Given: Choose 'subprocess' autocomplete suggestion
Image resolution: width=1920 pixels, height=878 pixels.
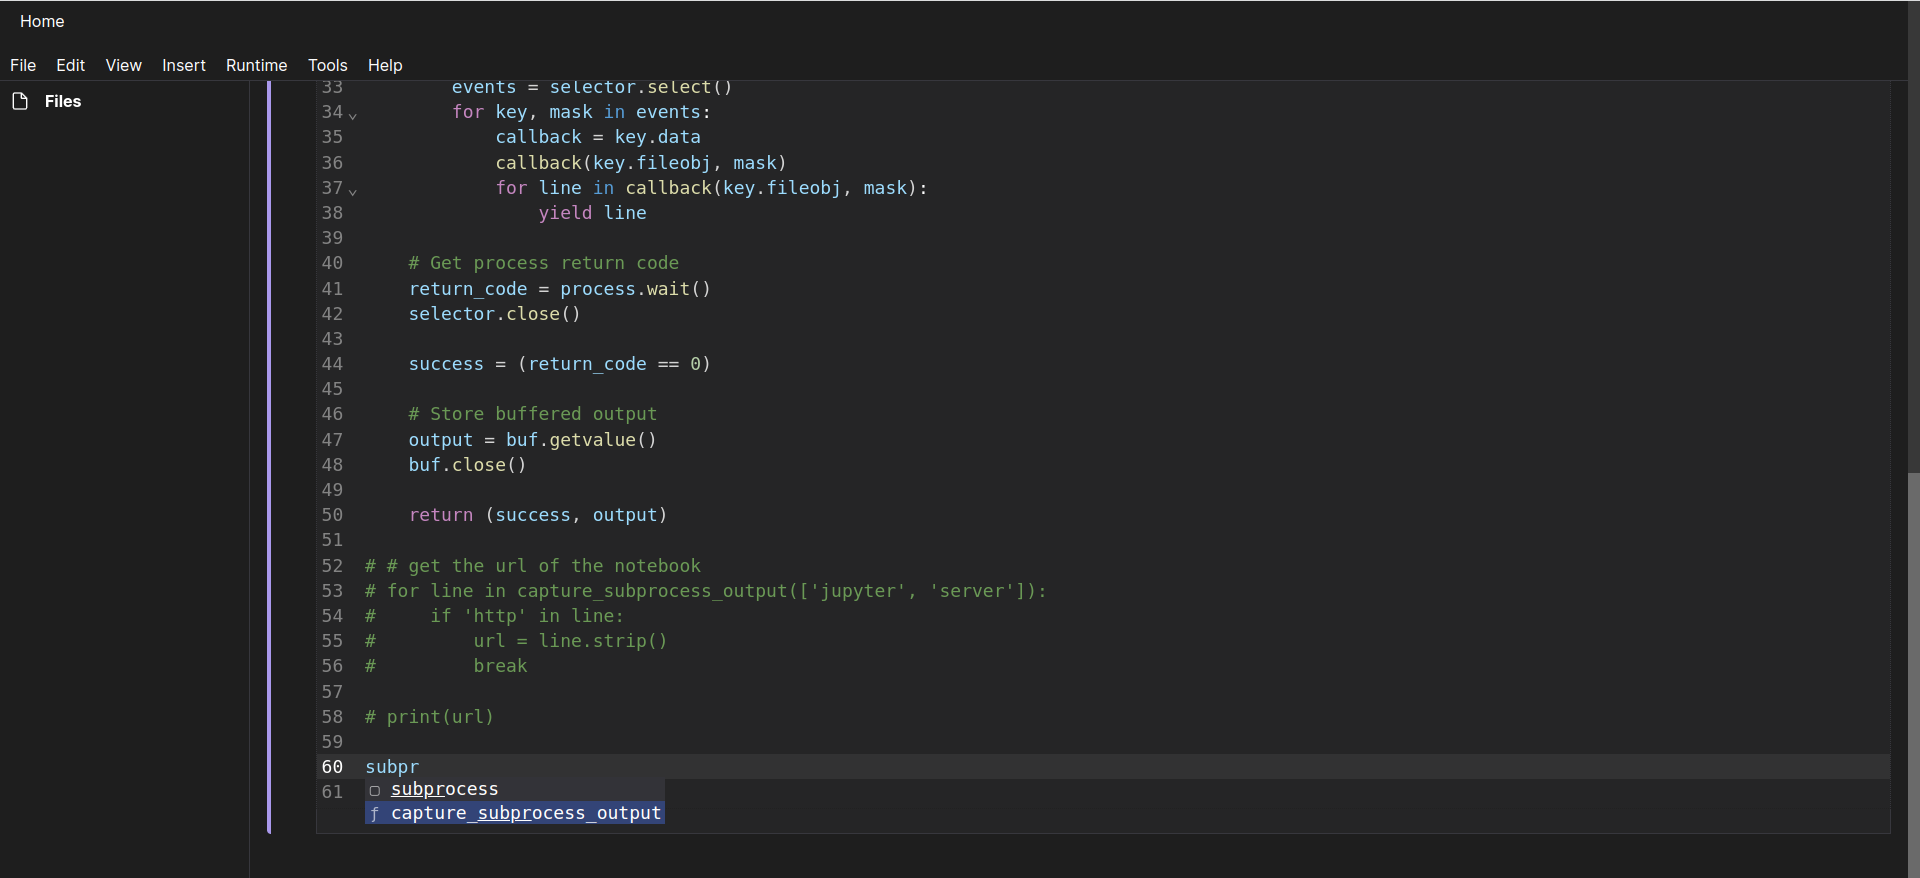Looking at the screenshot, I should pos(515,789).
